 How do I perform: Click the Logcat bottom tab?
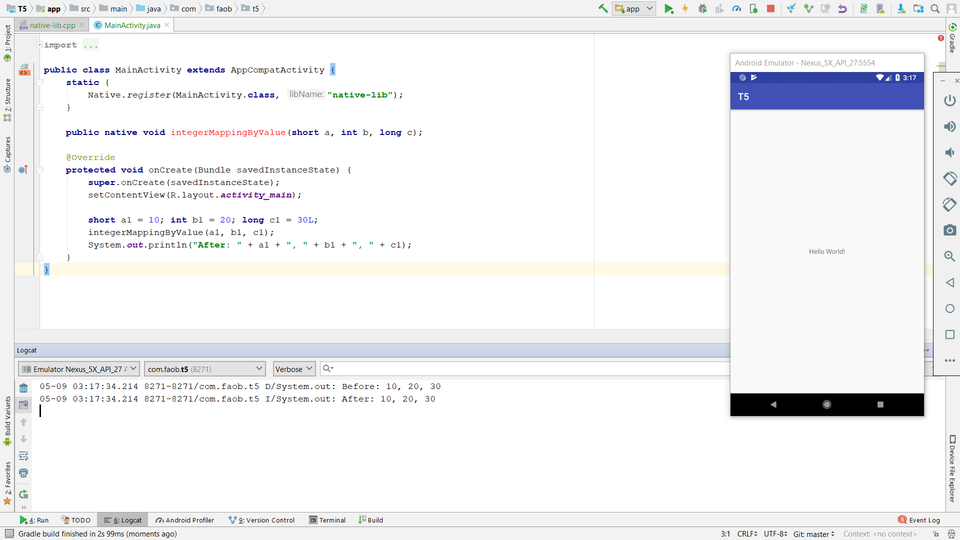pos(122,520)
